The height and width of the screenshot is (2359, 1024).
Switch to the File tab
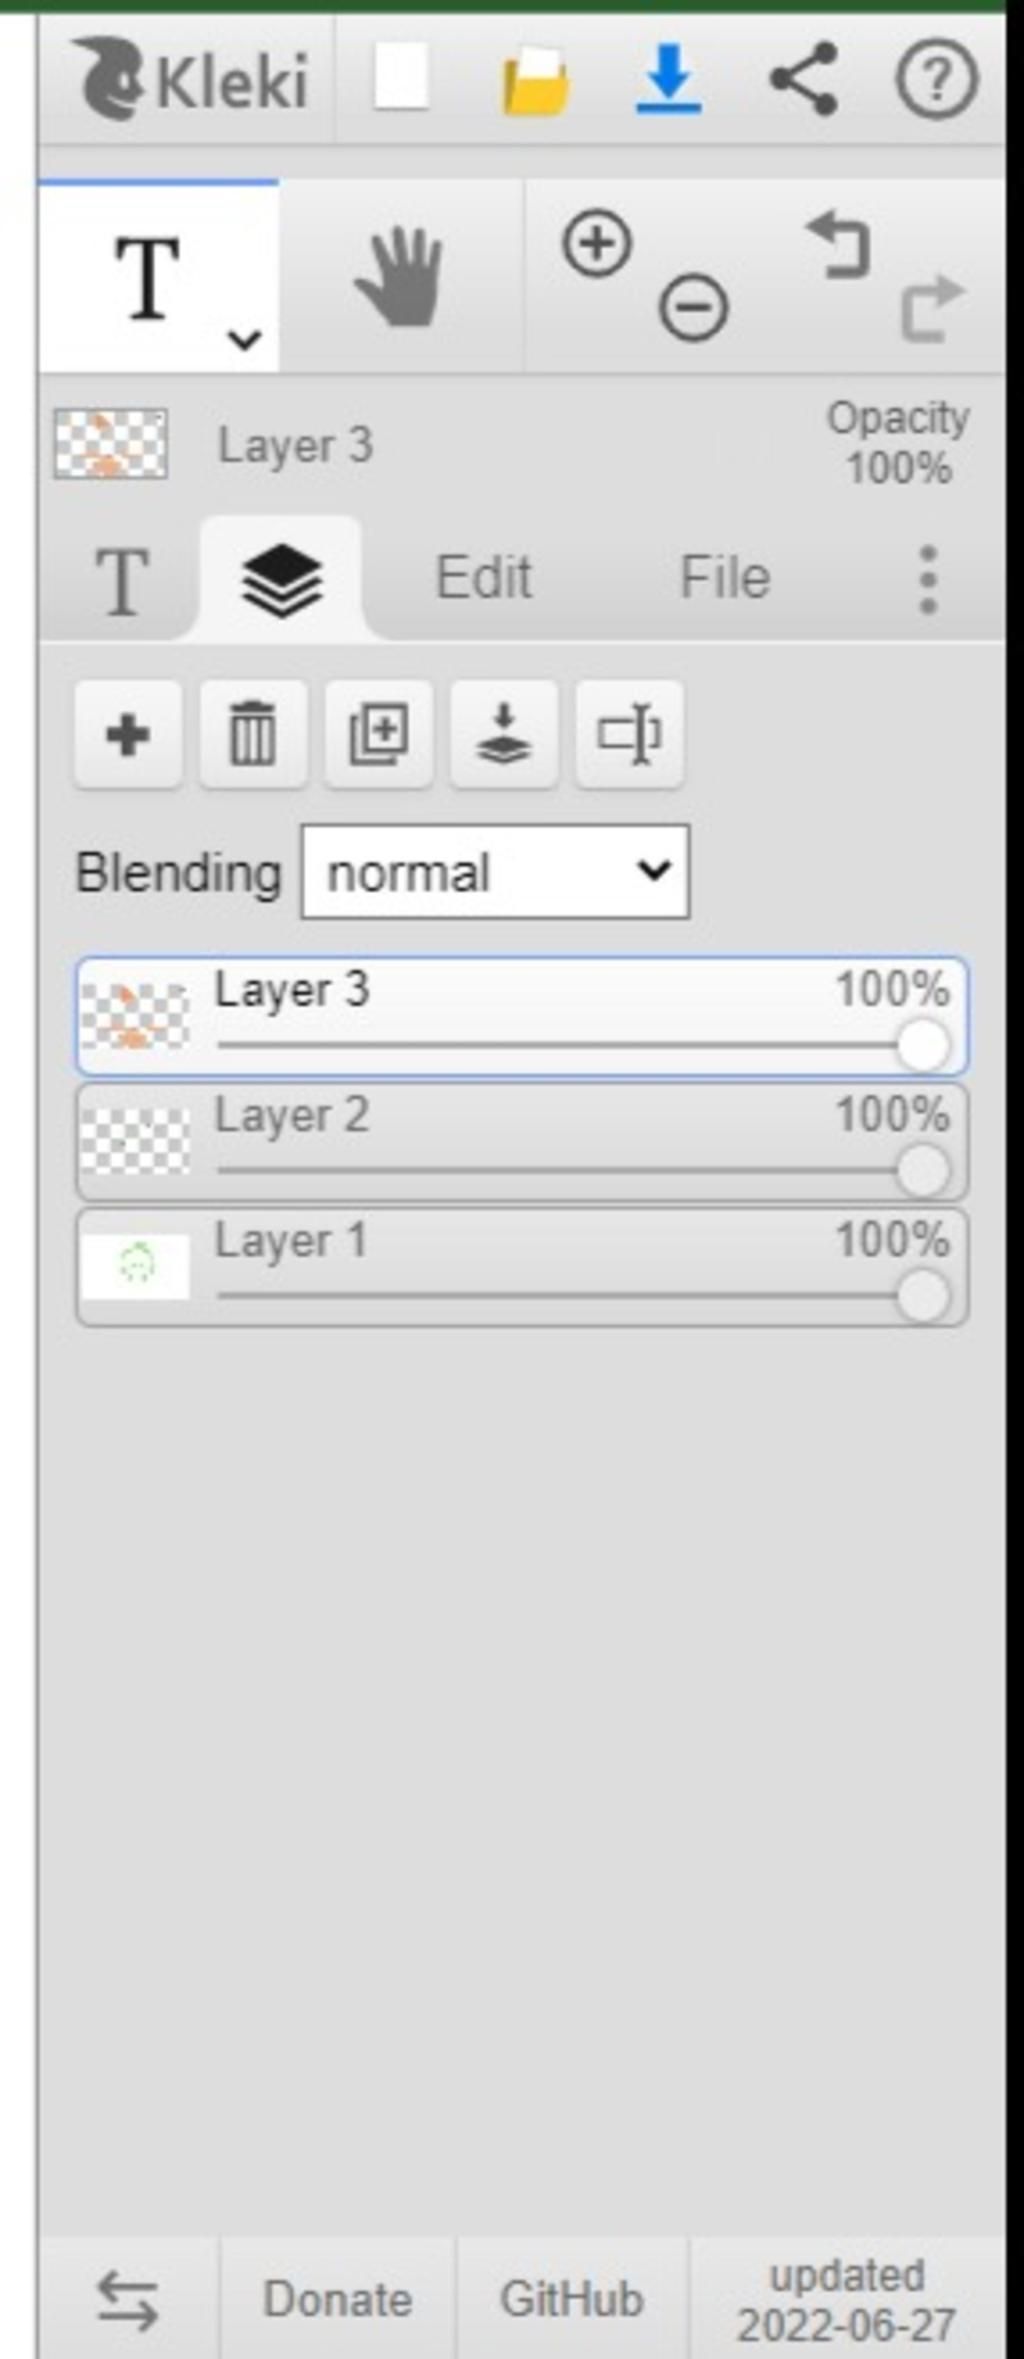(725, 578)
